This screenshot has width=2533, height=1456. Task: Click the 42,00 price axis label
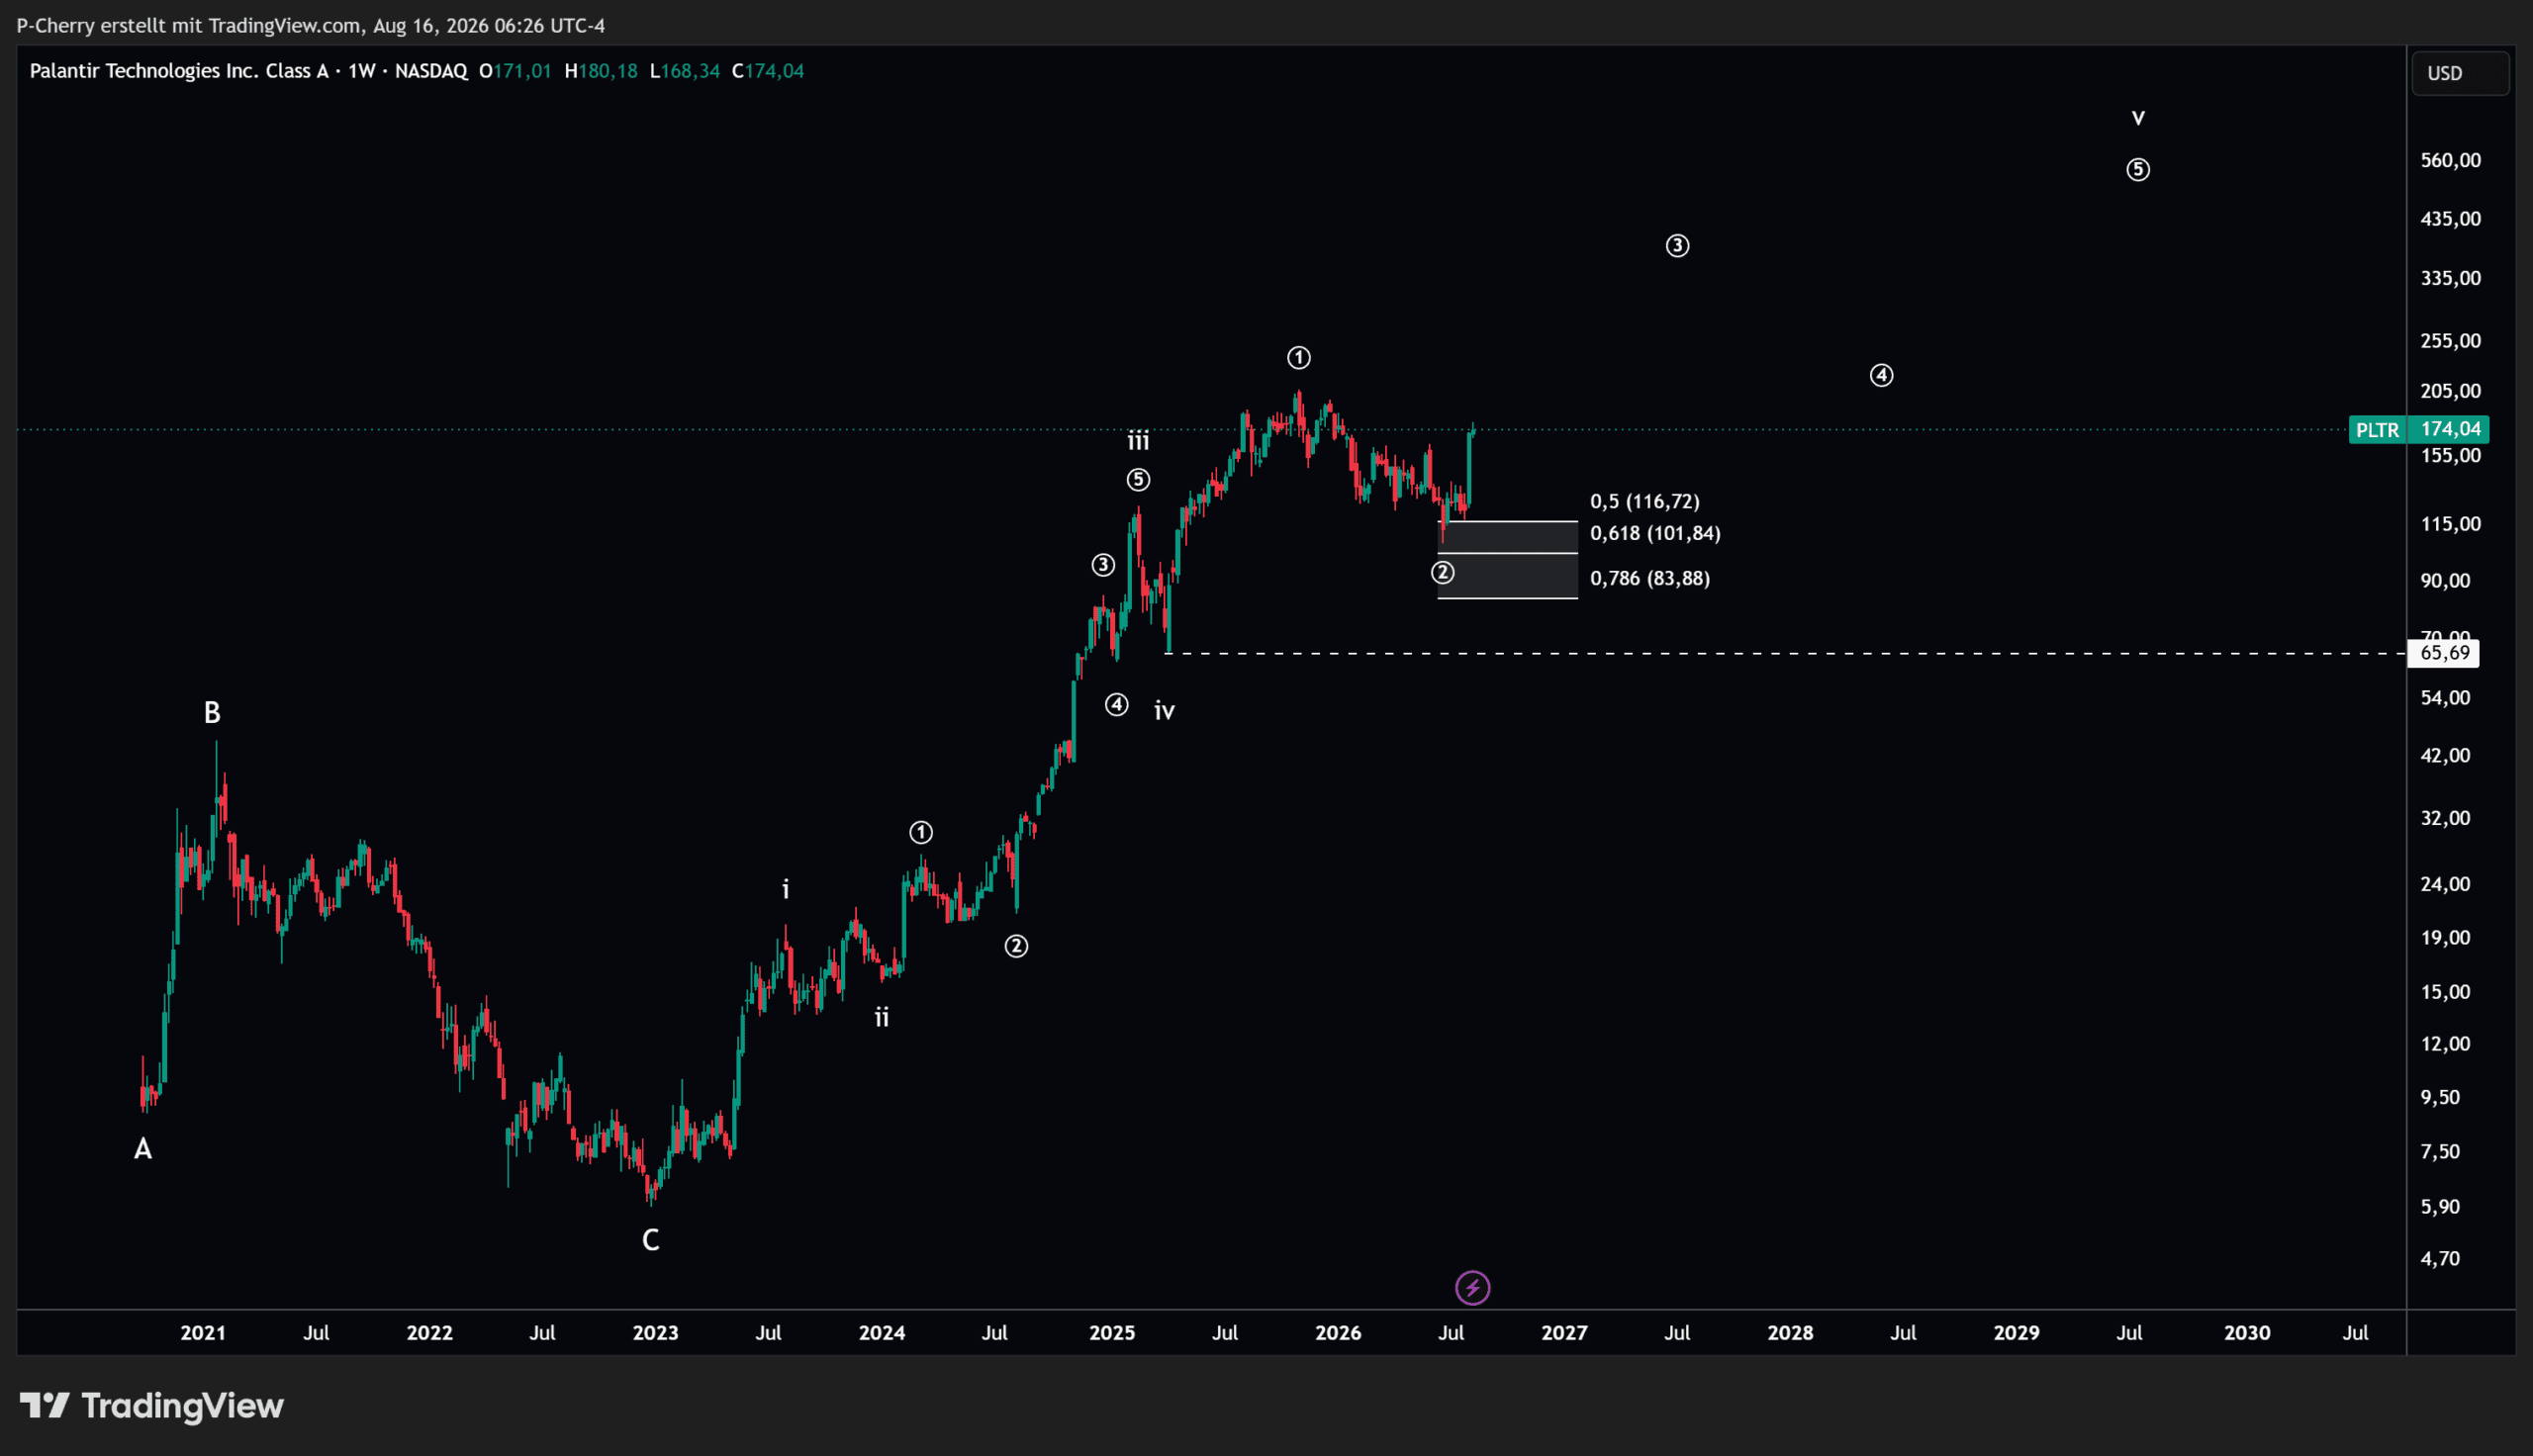click(x=2445, y=756)
